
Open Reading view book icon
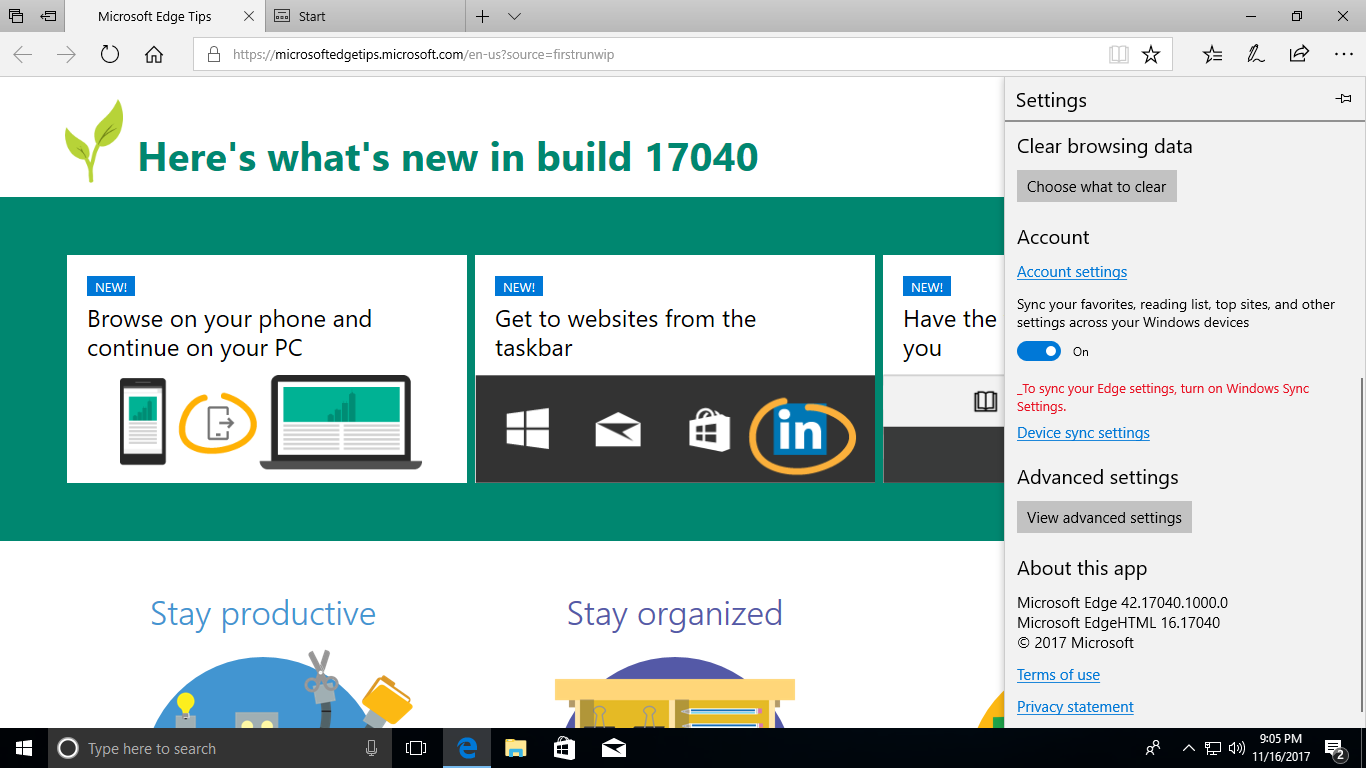(x=1119, y=55)
